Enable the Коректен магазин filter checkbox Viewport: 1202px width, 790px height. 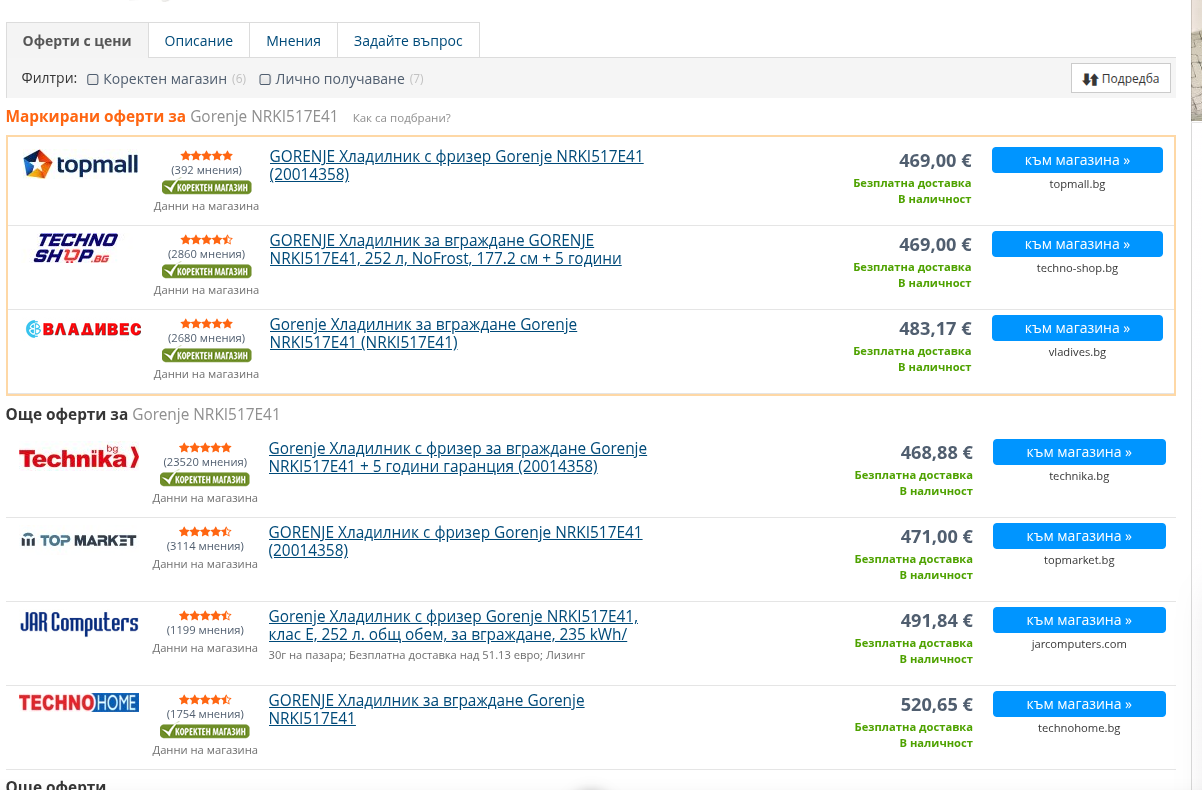[93, 79]
